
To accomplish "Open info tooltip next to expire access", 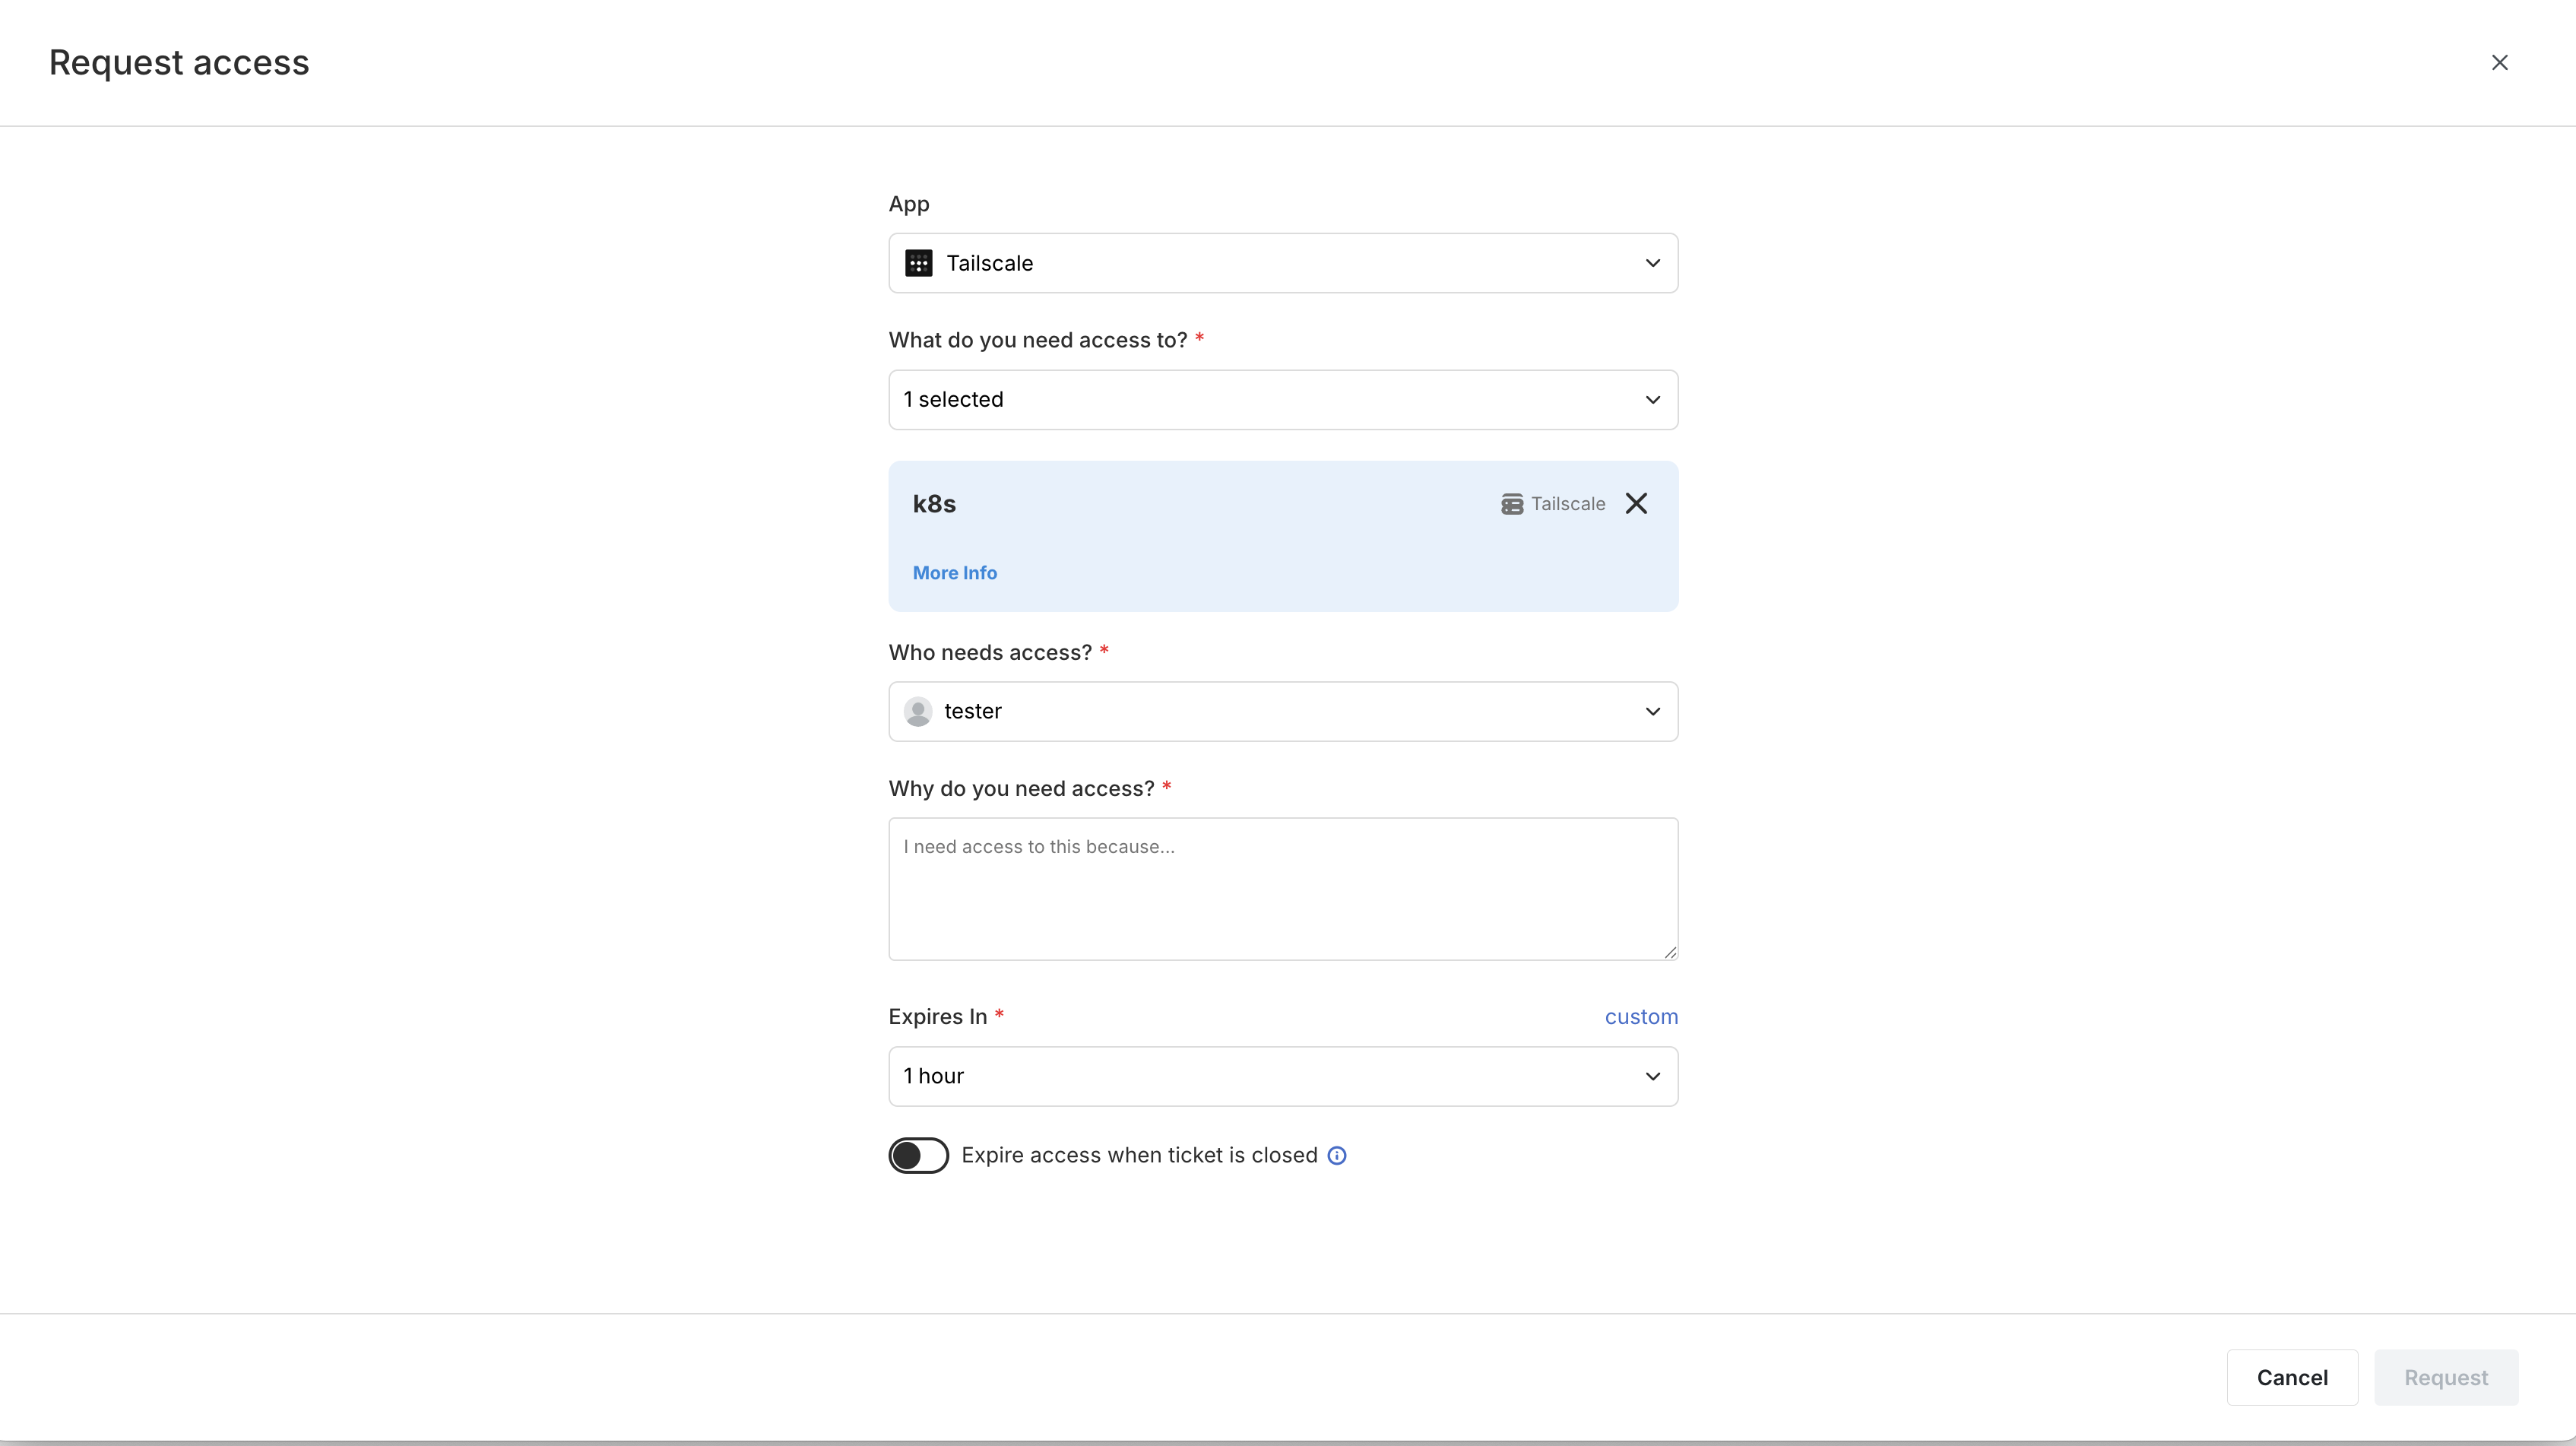I will point(1336,1156).
